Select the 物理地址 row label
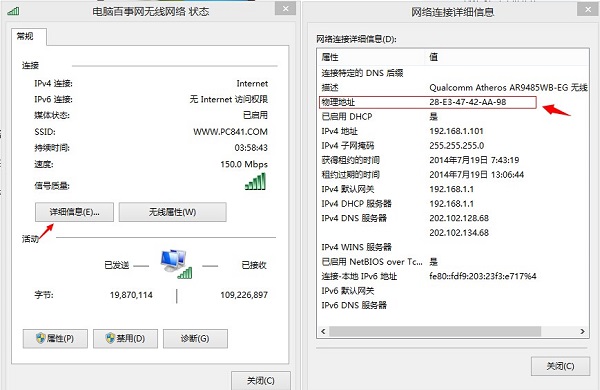Screen dimensions: 600x390 pos(338,102)
